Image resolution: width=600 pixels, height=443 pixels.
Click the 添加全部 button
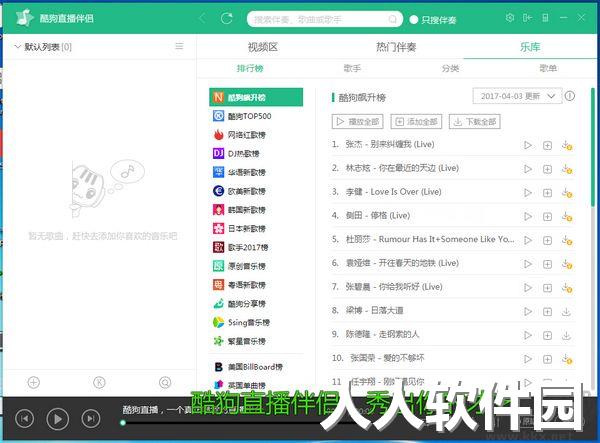coord(416,122)
